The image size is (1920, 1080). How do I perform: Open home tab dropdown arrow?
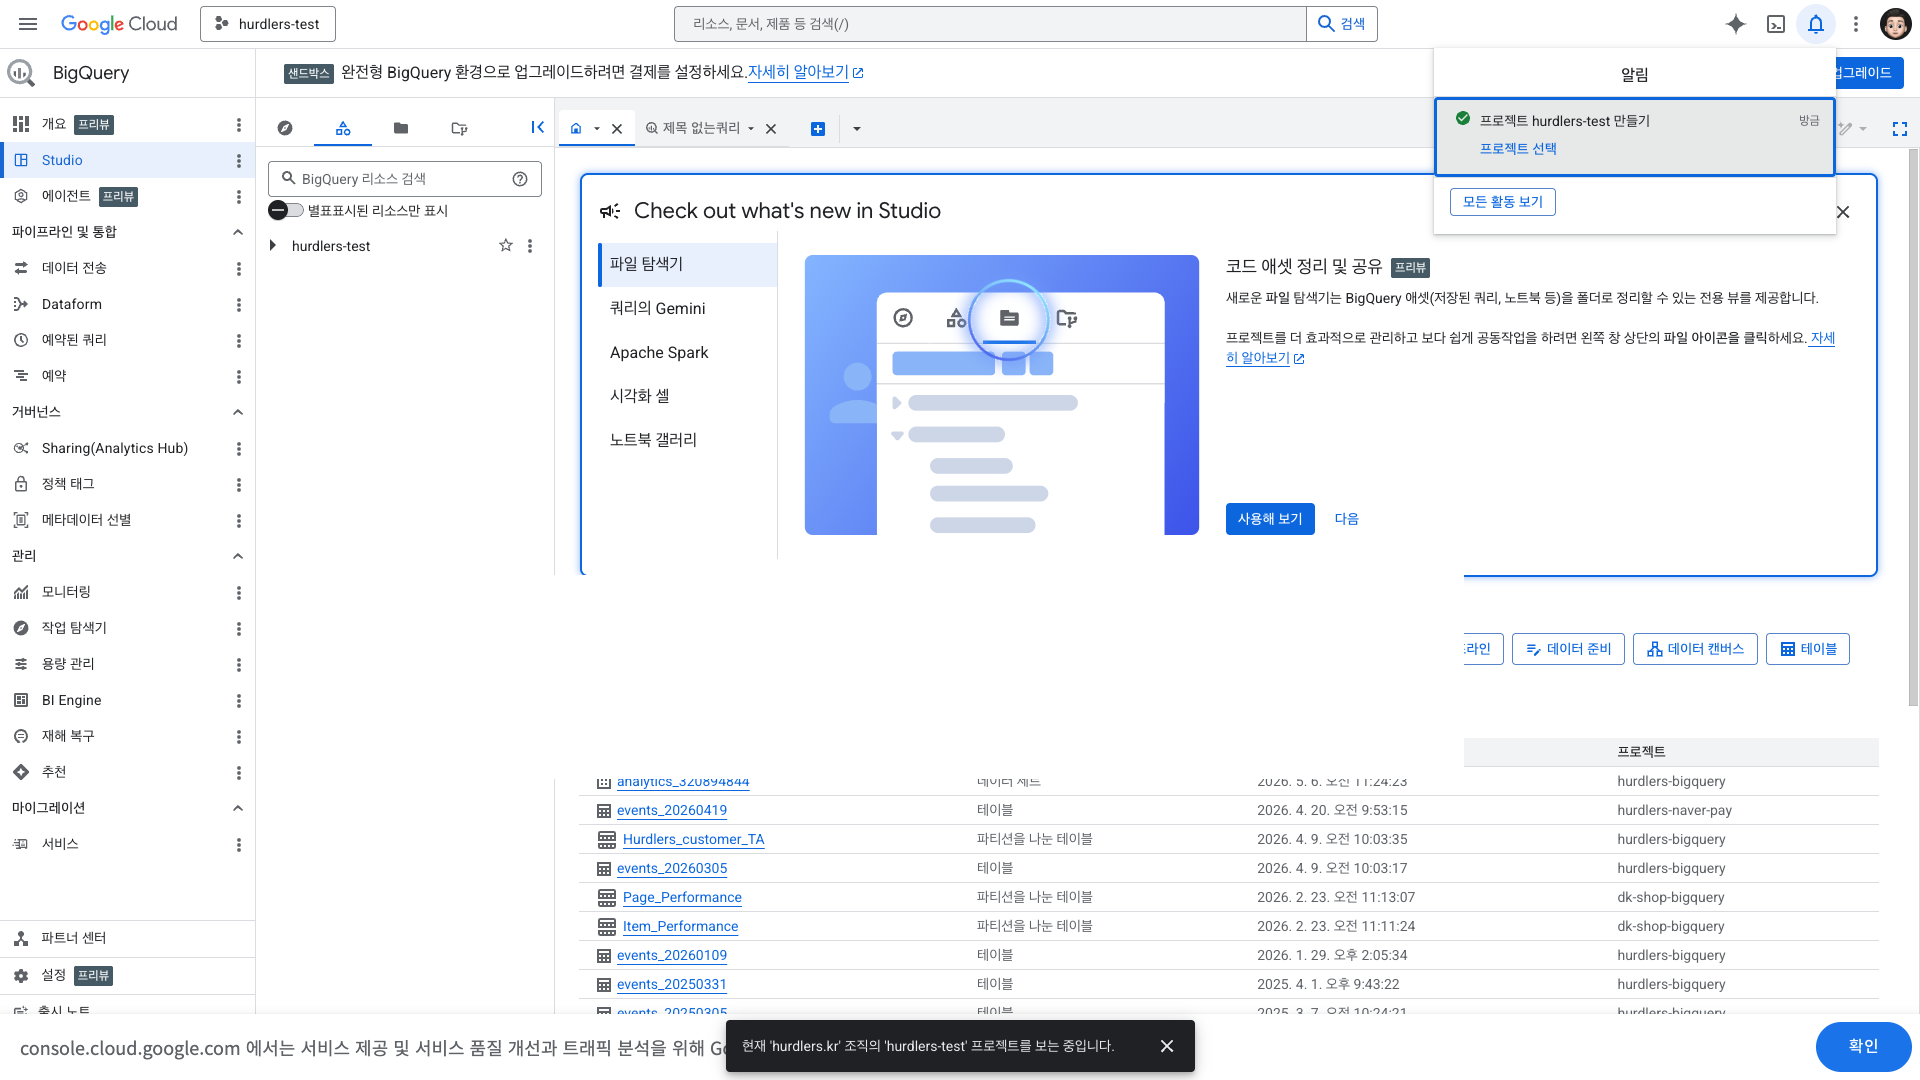click(597, 129)
